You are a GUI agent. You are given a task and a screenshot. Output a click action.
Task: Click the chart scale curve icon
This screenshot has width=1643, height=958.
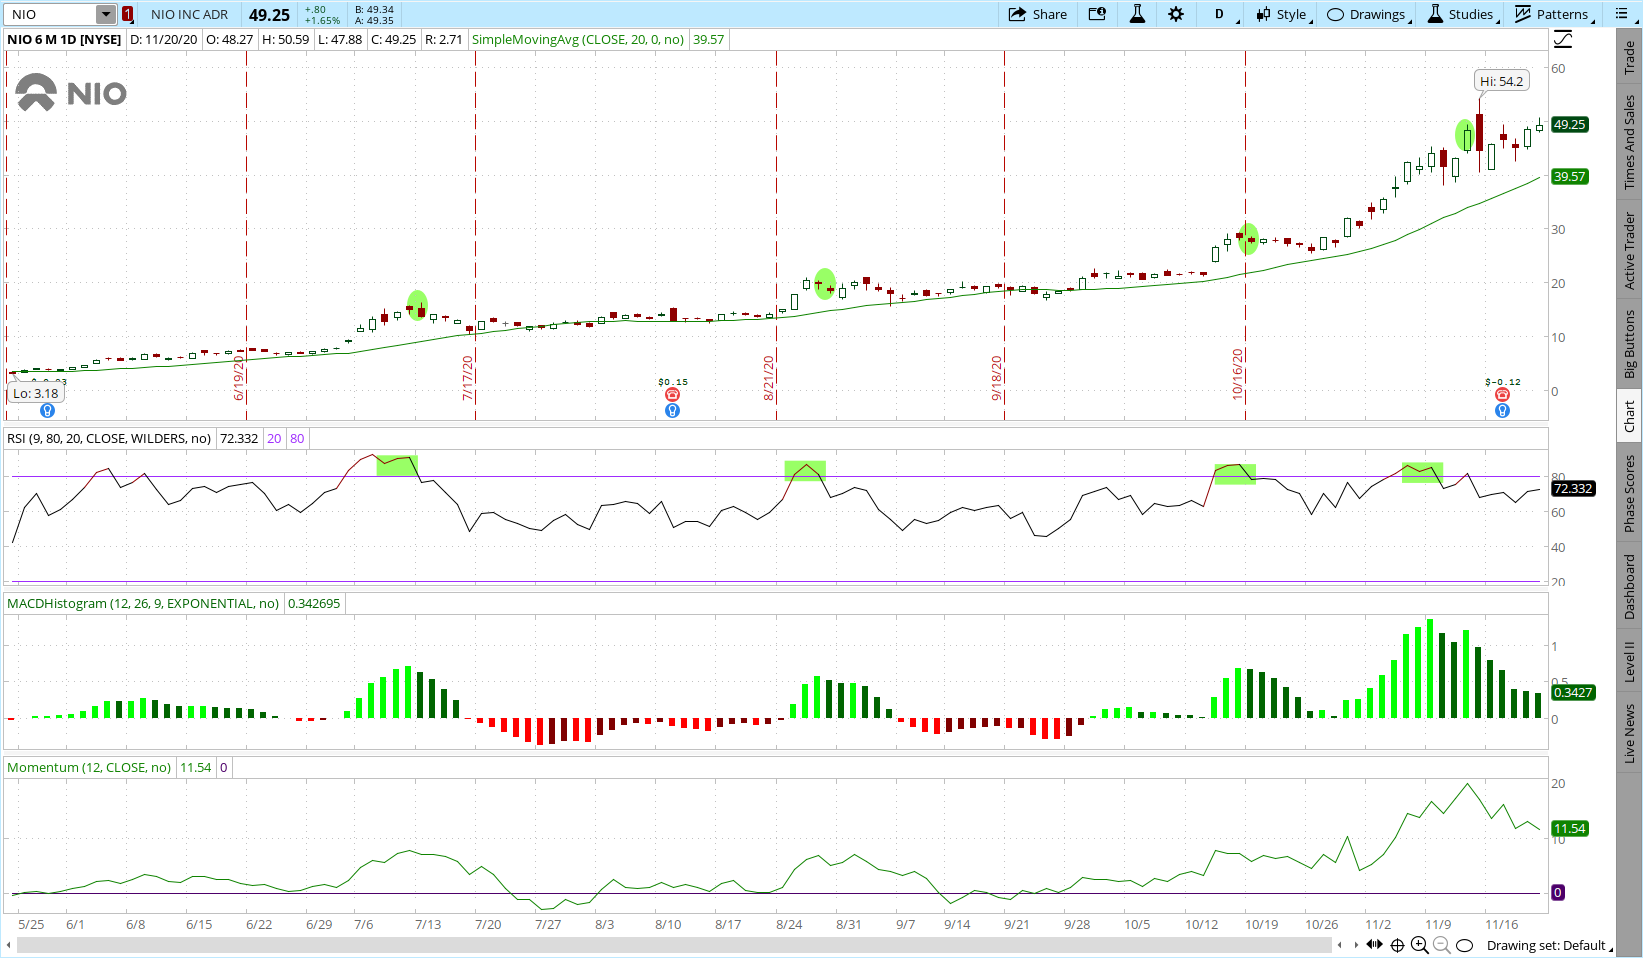click(x=1563, y=40)
